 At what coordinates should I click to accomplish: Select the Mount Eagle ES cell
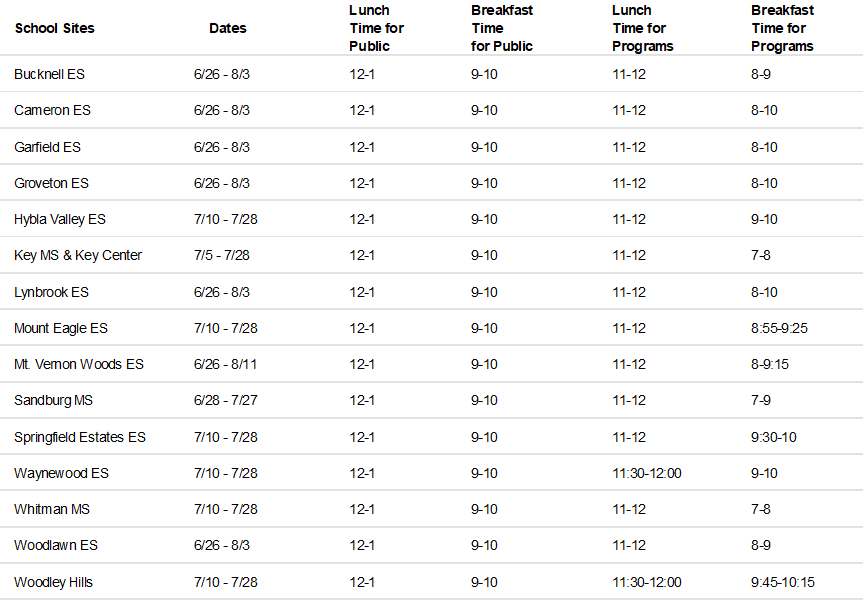point(61,328)
